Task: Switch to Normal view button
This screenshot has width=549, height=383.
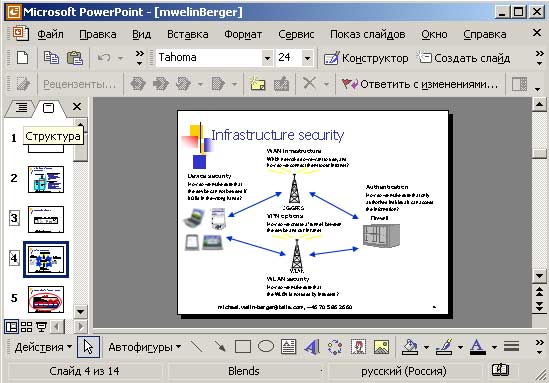Action: [11, 327]
